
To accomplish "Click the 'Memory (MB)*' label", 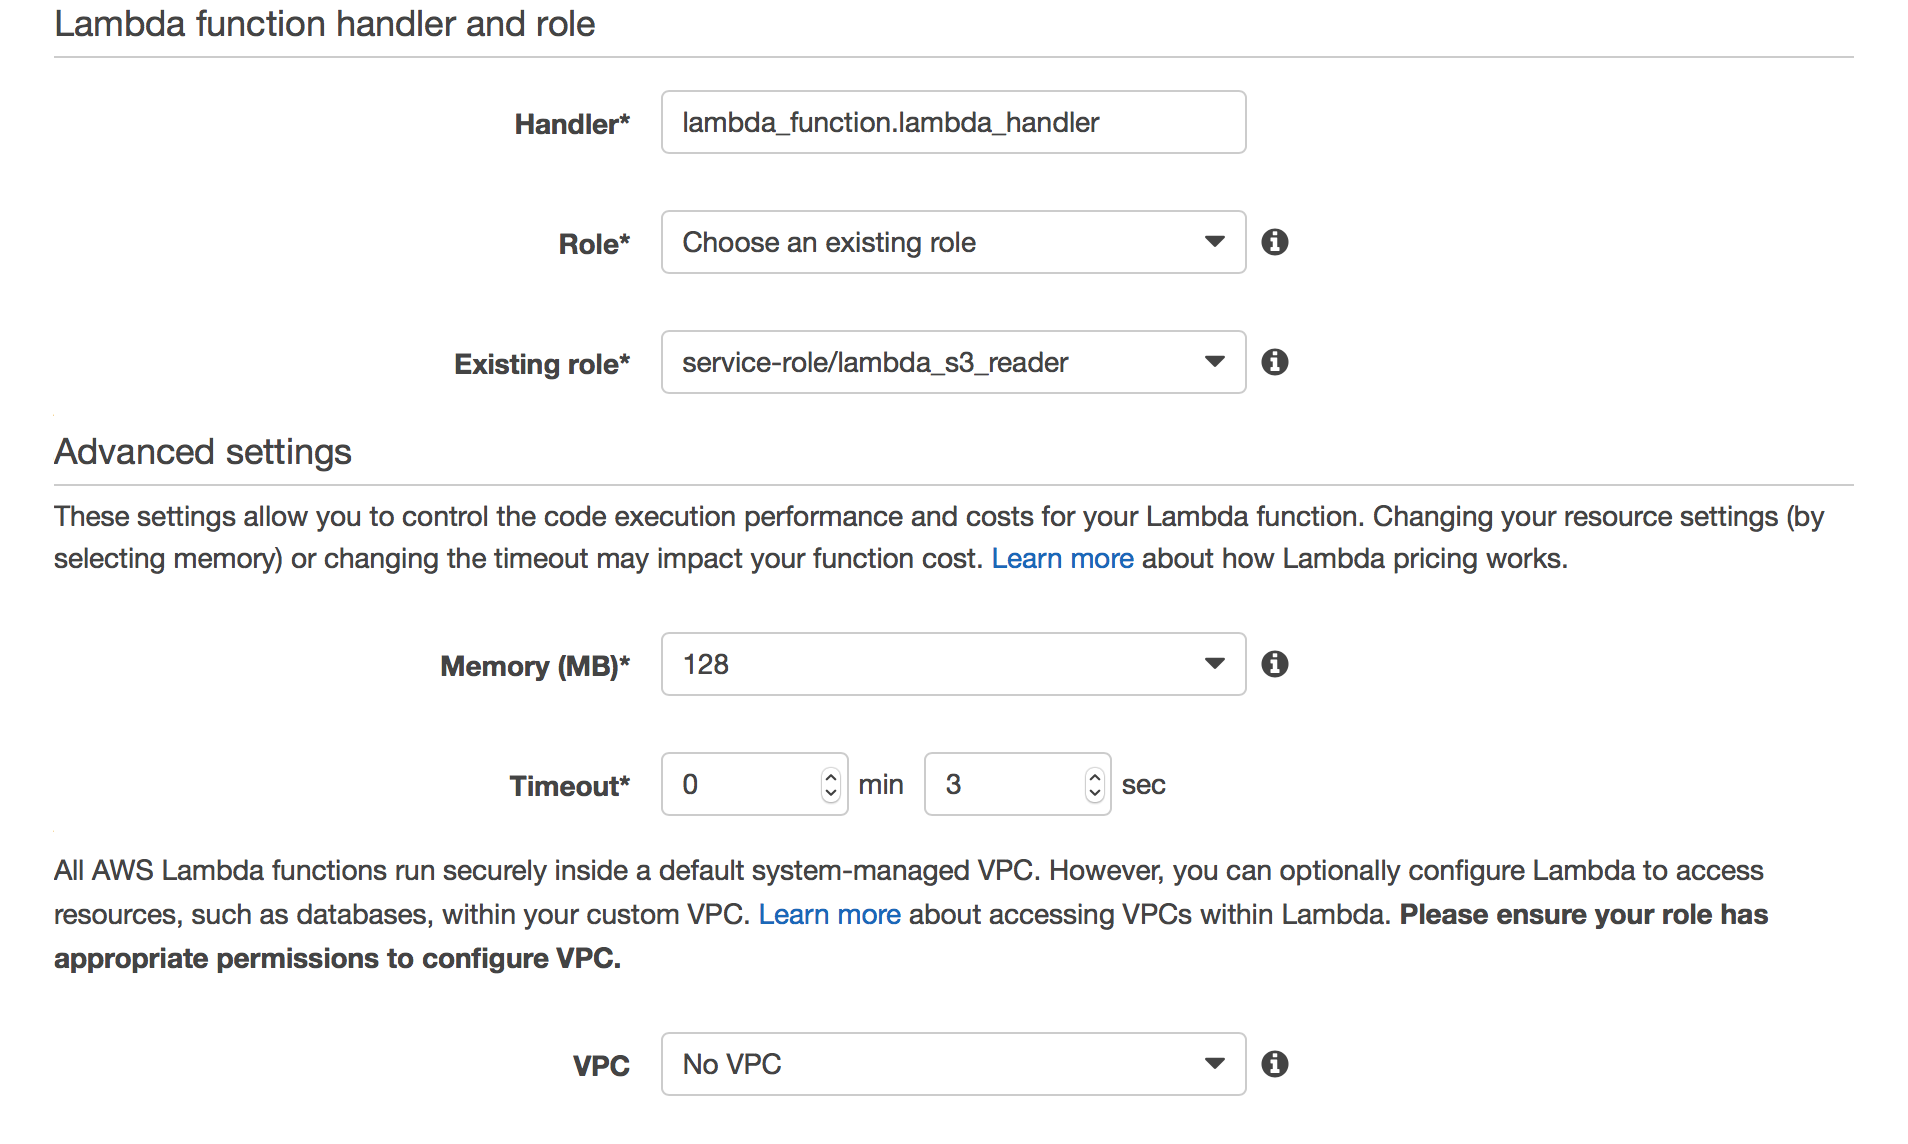I will pos(535,666).
